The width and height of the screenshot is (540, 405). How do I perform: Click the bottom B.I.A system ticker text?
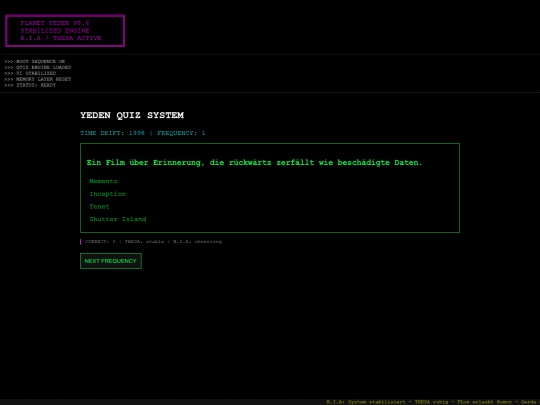click(x=433, y=402)
